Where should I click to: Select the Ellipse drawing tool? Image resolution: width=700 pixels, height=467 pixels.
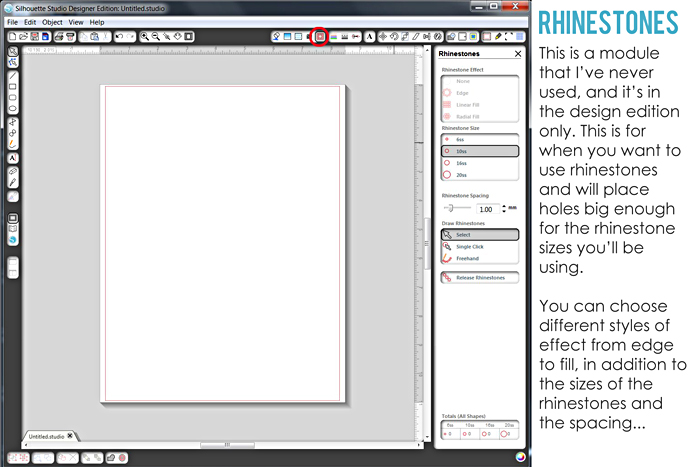coord(13,108)
